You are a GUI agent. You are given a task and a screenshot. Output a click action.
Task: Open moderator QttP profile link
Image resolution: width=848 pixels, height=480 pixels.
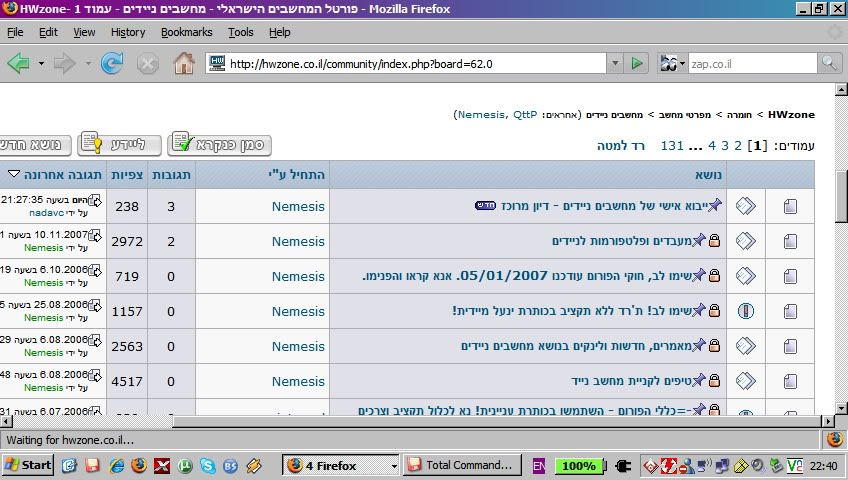pos(525,115)
